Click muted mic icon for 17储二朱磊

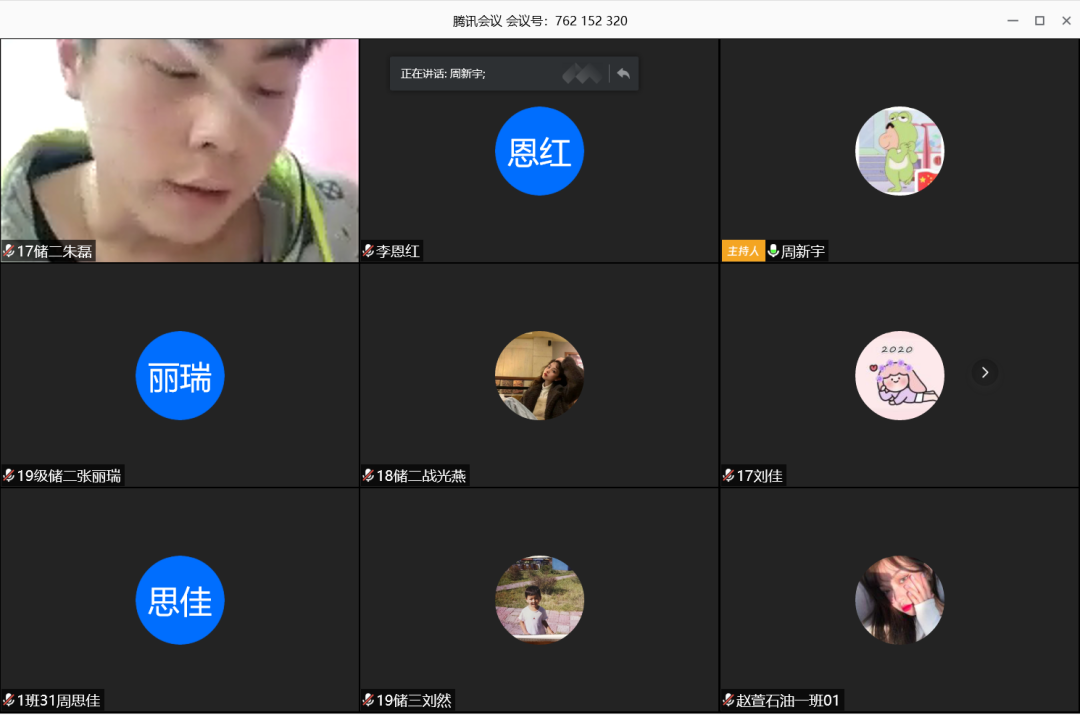[x=9, y=252]
